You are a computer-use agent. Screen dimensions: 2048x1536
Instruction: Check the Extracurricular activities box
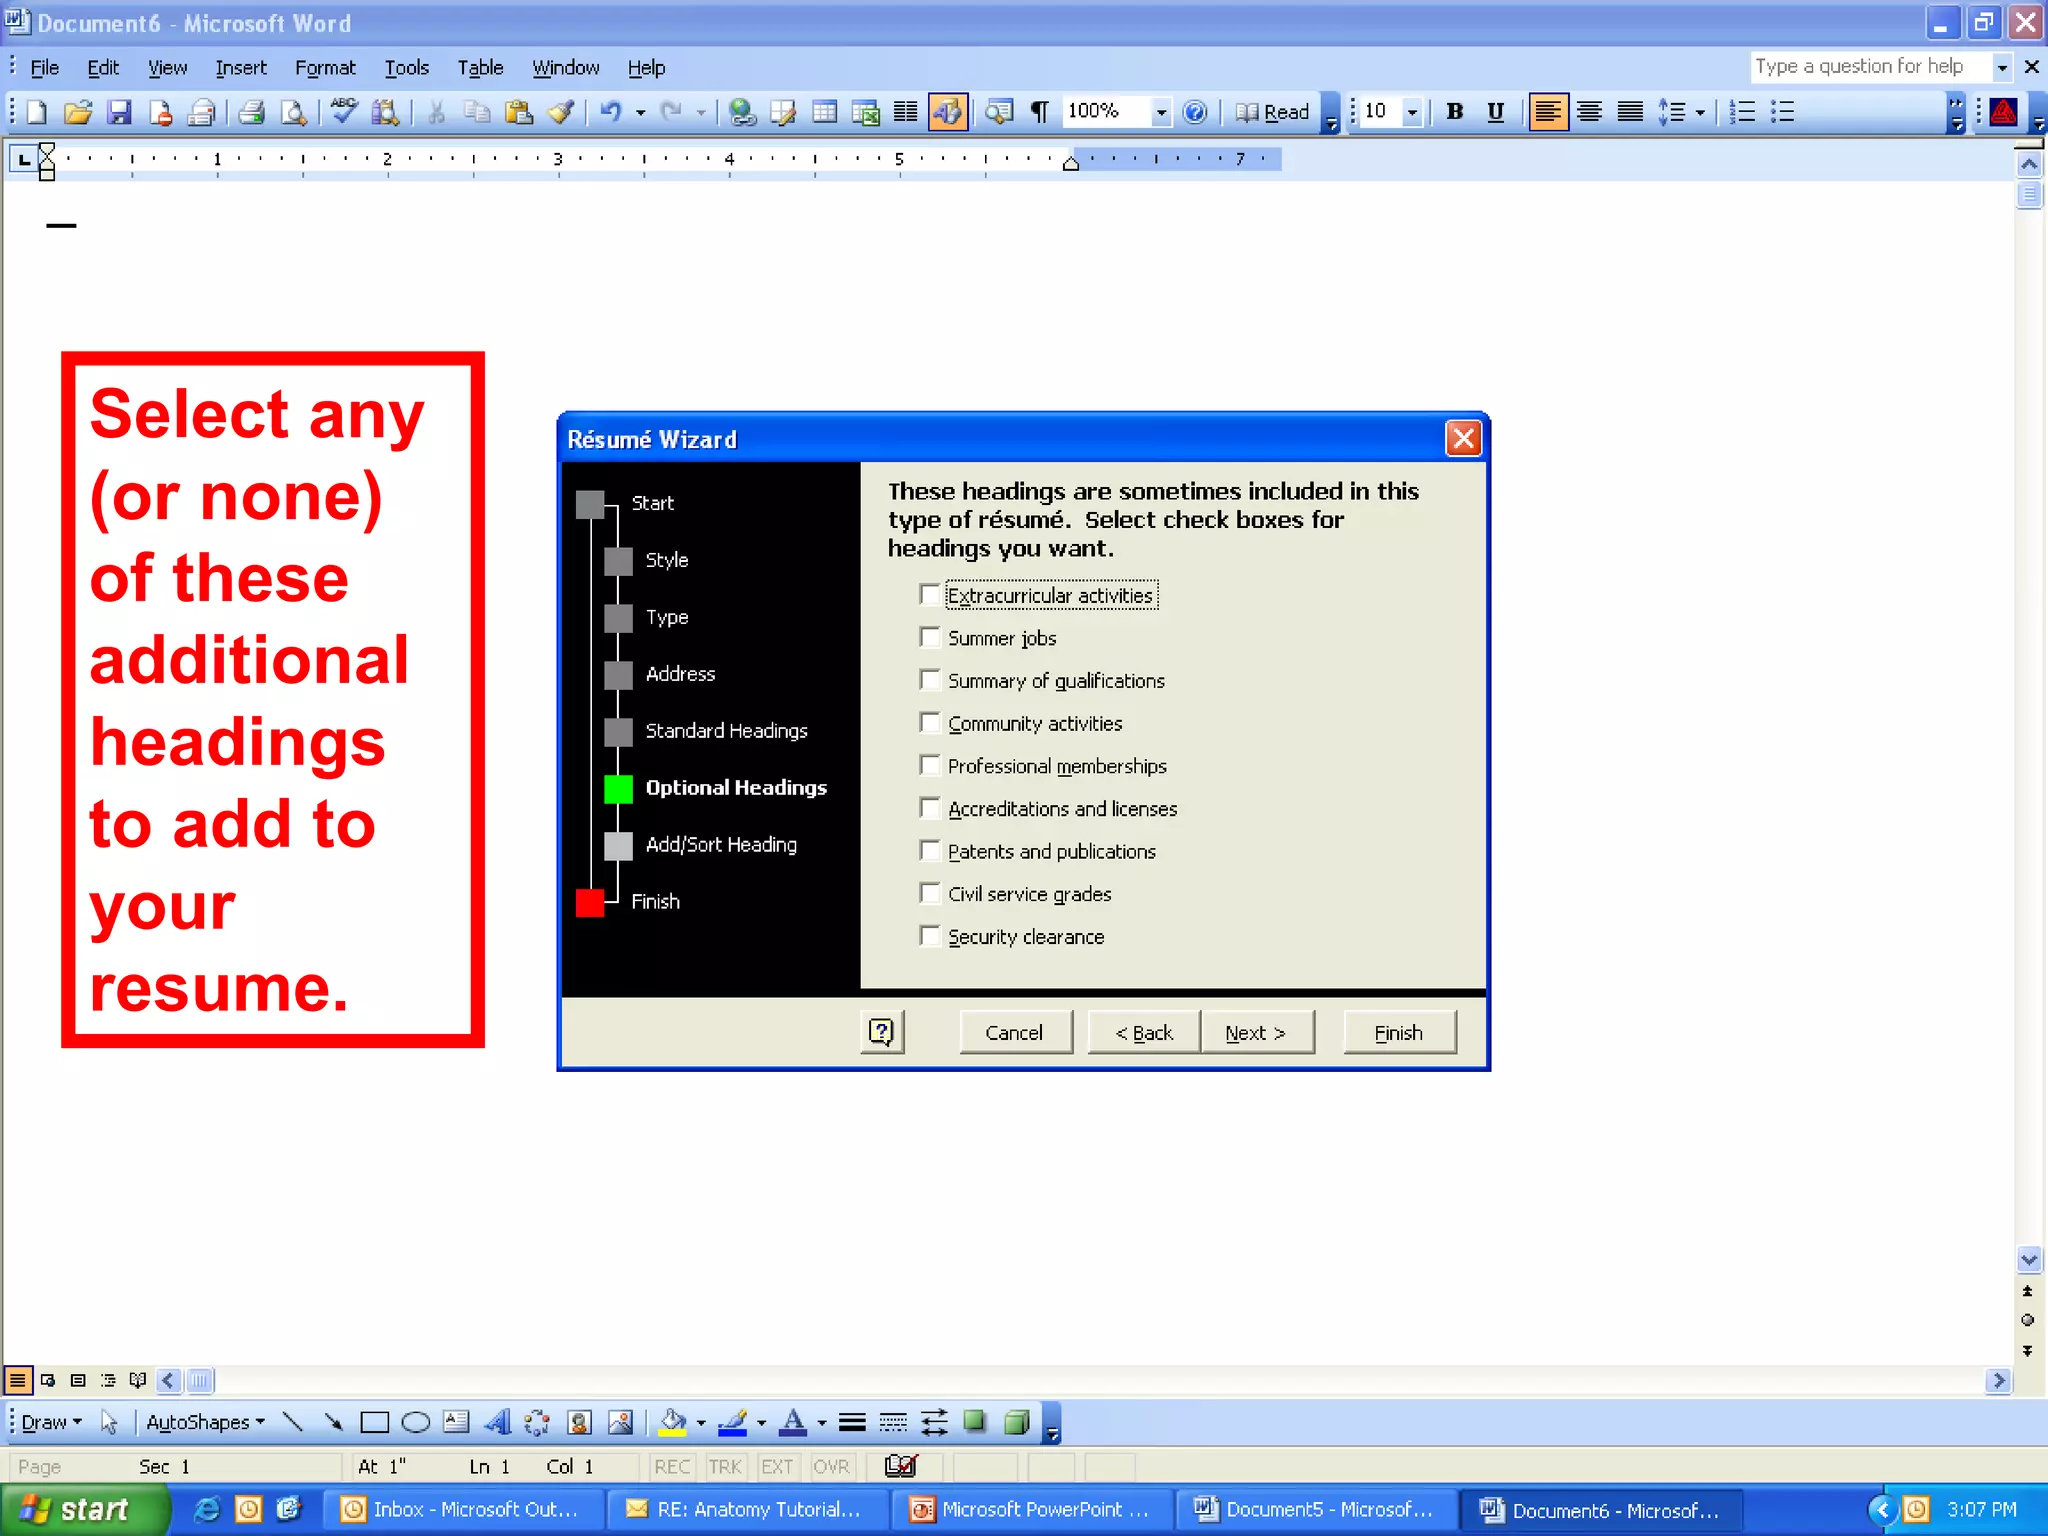click(930, 595)
